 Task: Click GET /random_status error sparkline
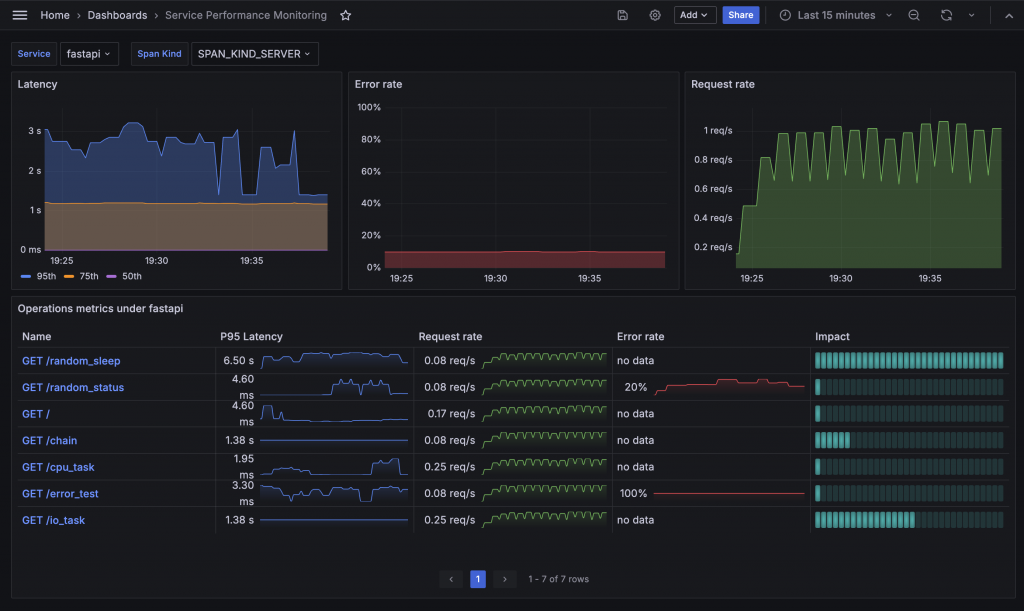tap(729, 386)
